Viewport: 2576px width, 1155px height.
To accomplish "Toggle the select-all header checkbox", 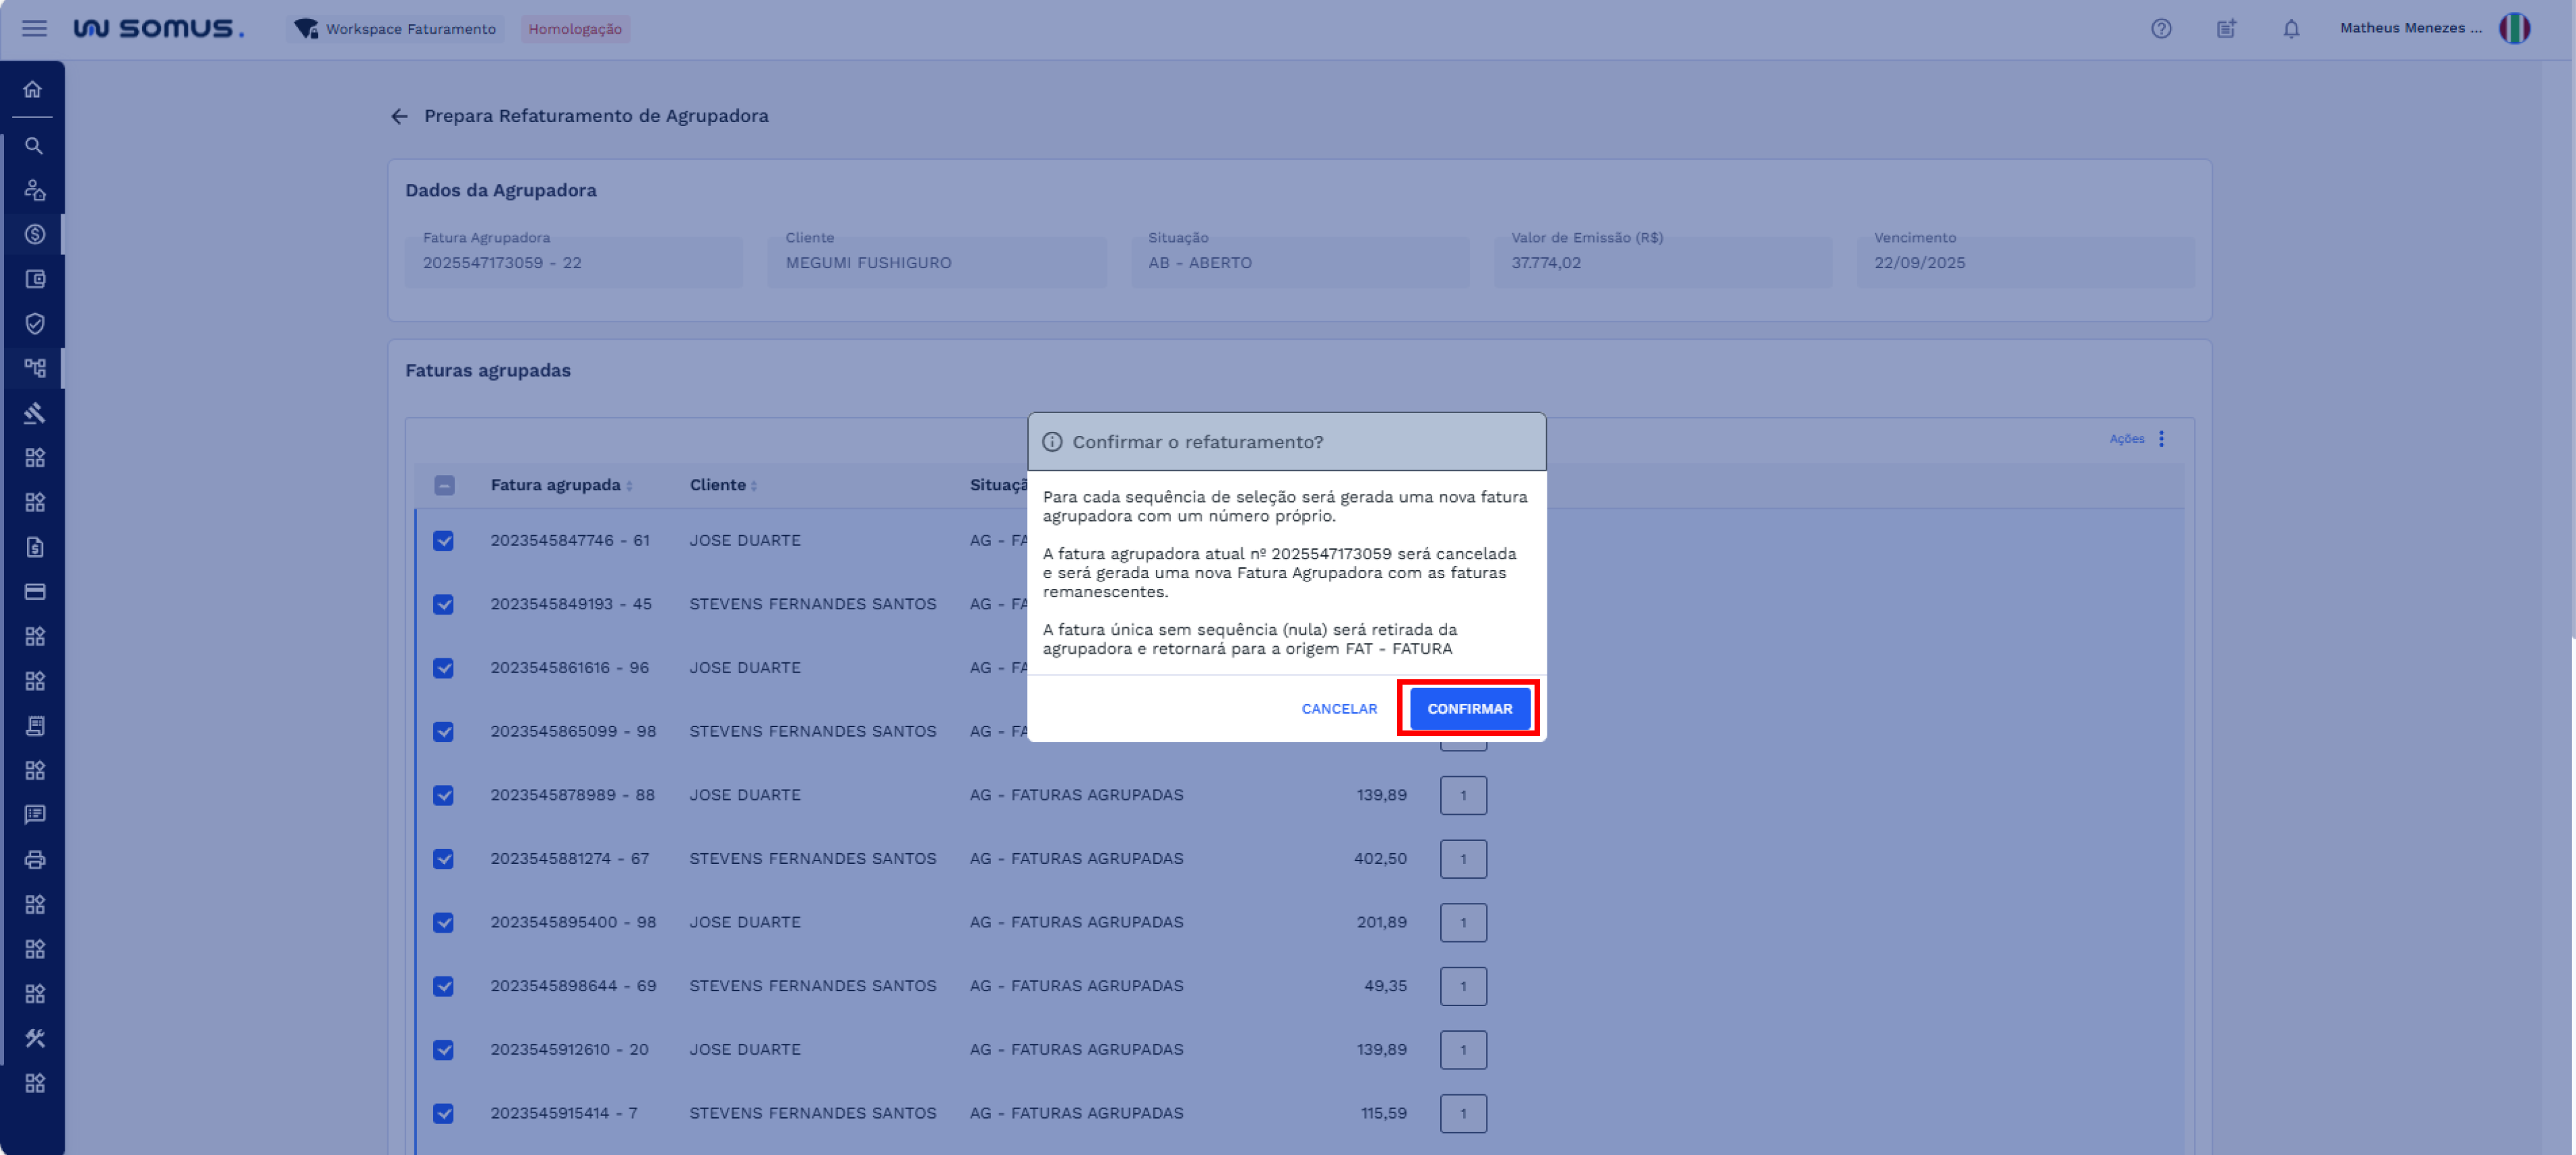I will tap(444, 485).
